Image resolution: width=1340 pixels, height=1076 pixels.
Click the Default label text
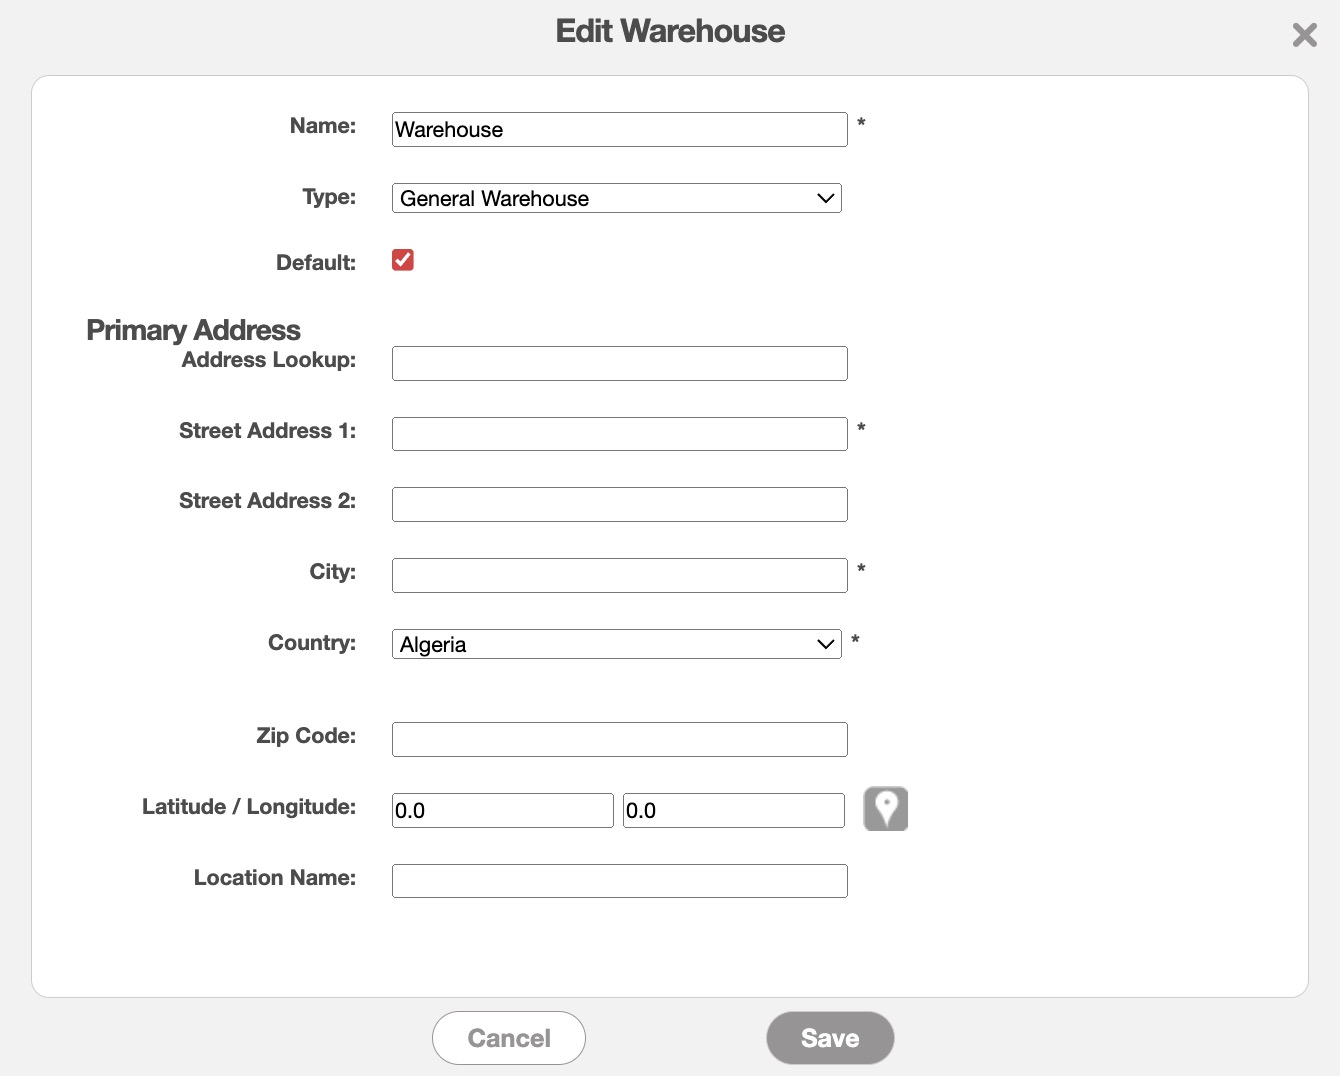(315, 263)
